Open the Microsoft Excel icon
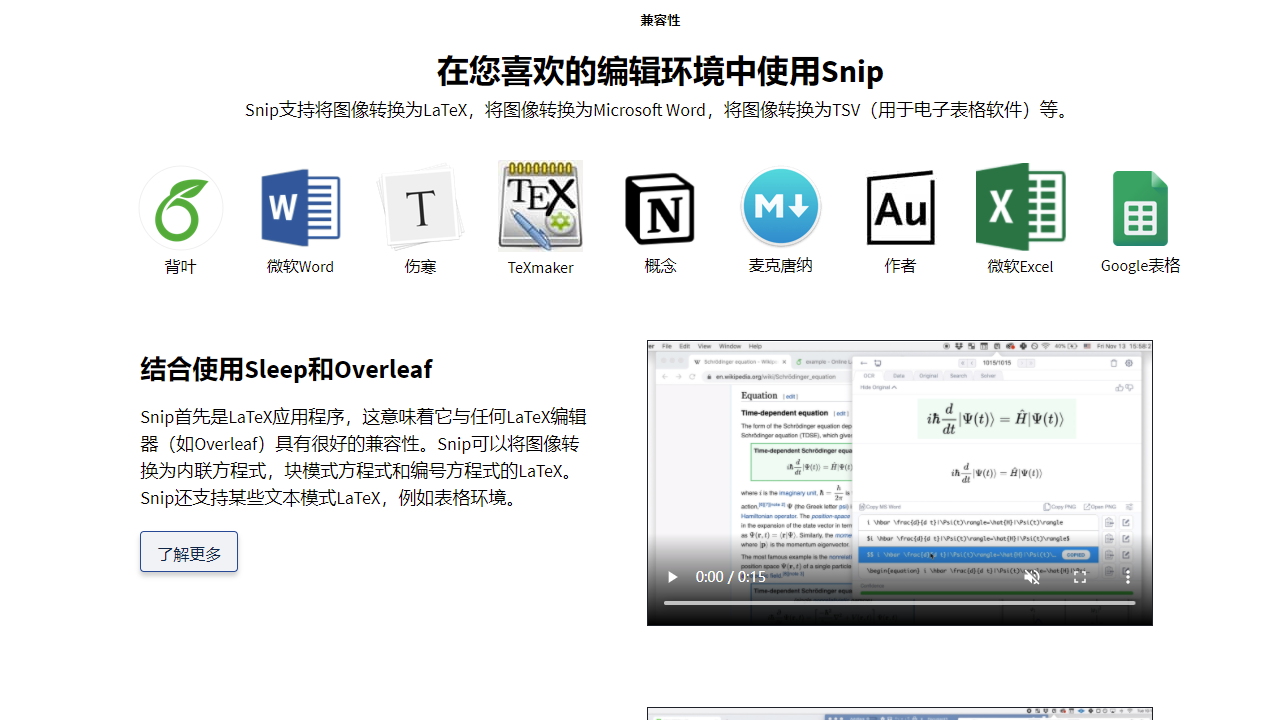Viewport: 1280px width, 720px height. (1020, 207)
